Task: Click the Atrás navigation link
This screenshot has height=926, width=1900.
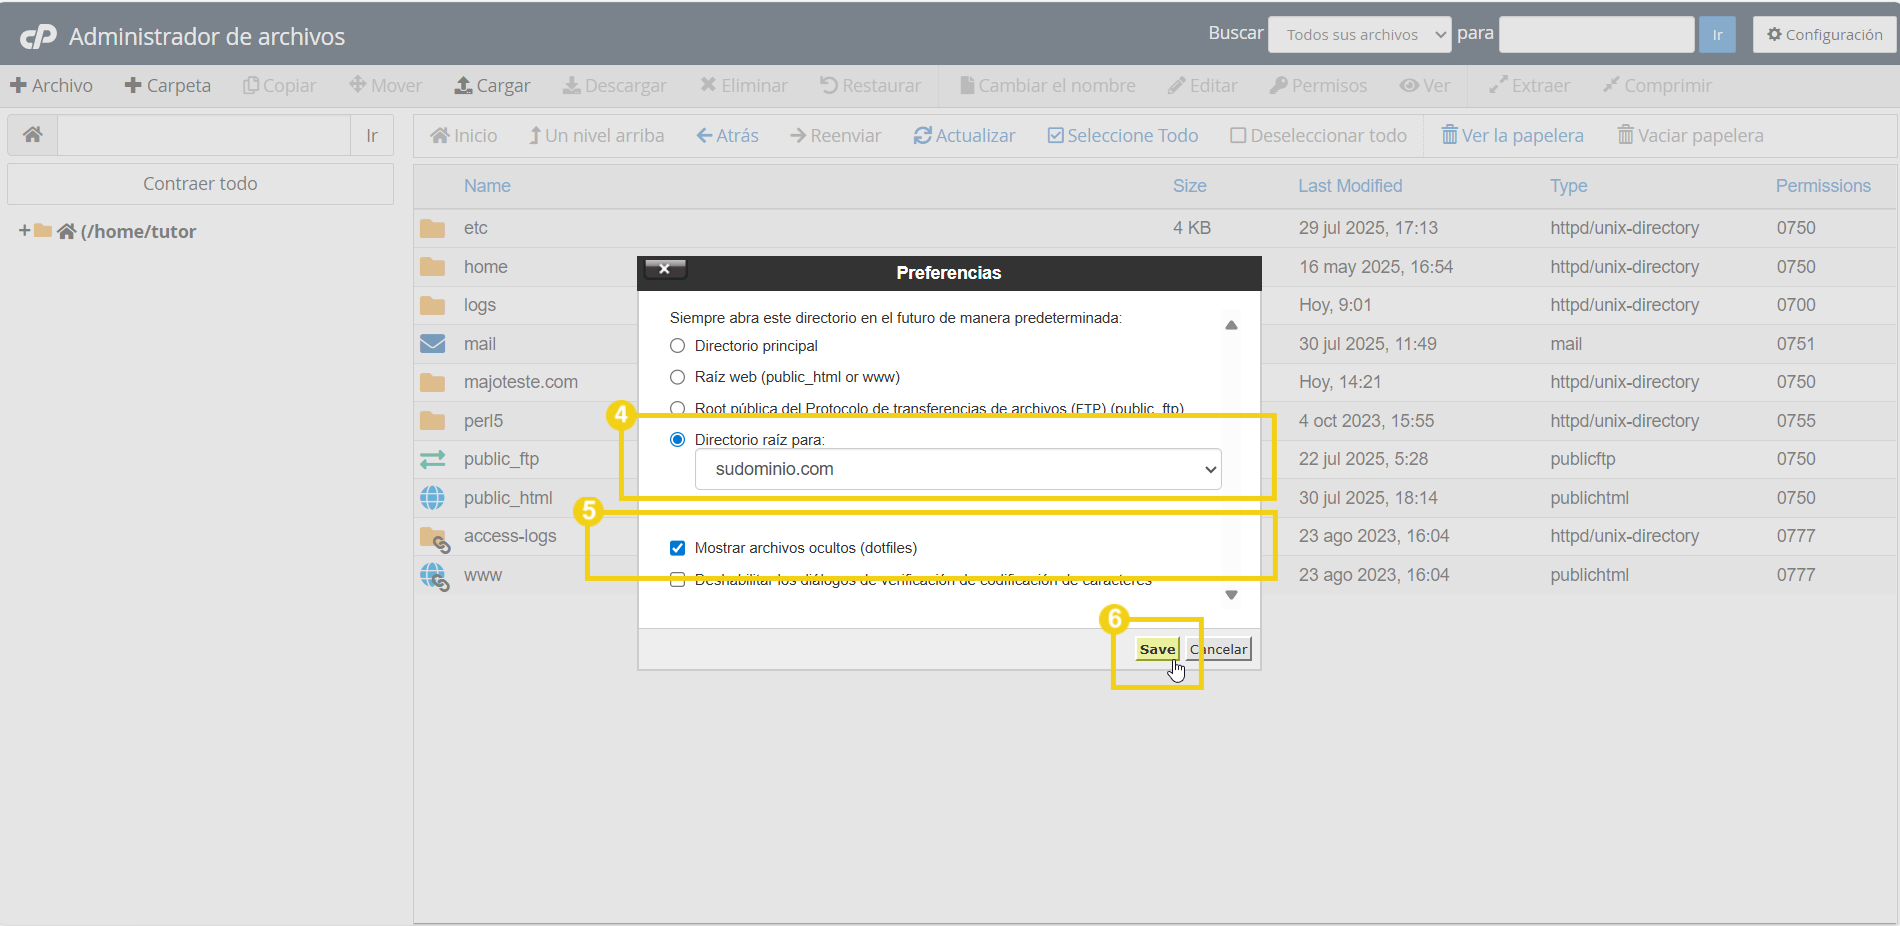Action: [x=727, y=136]
